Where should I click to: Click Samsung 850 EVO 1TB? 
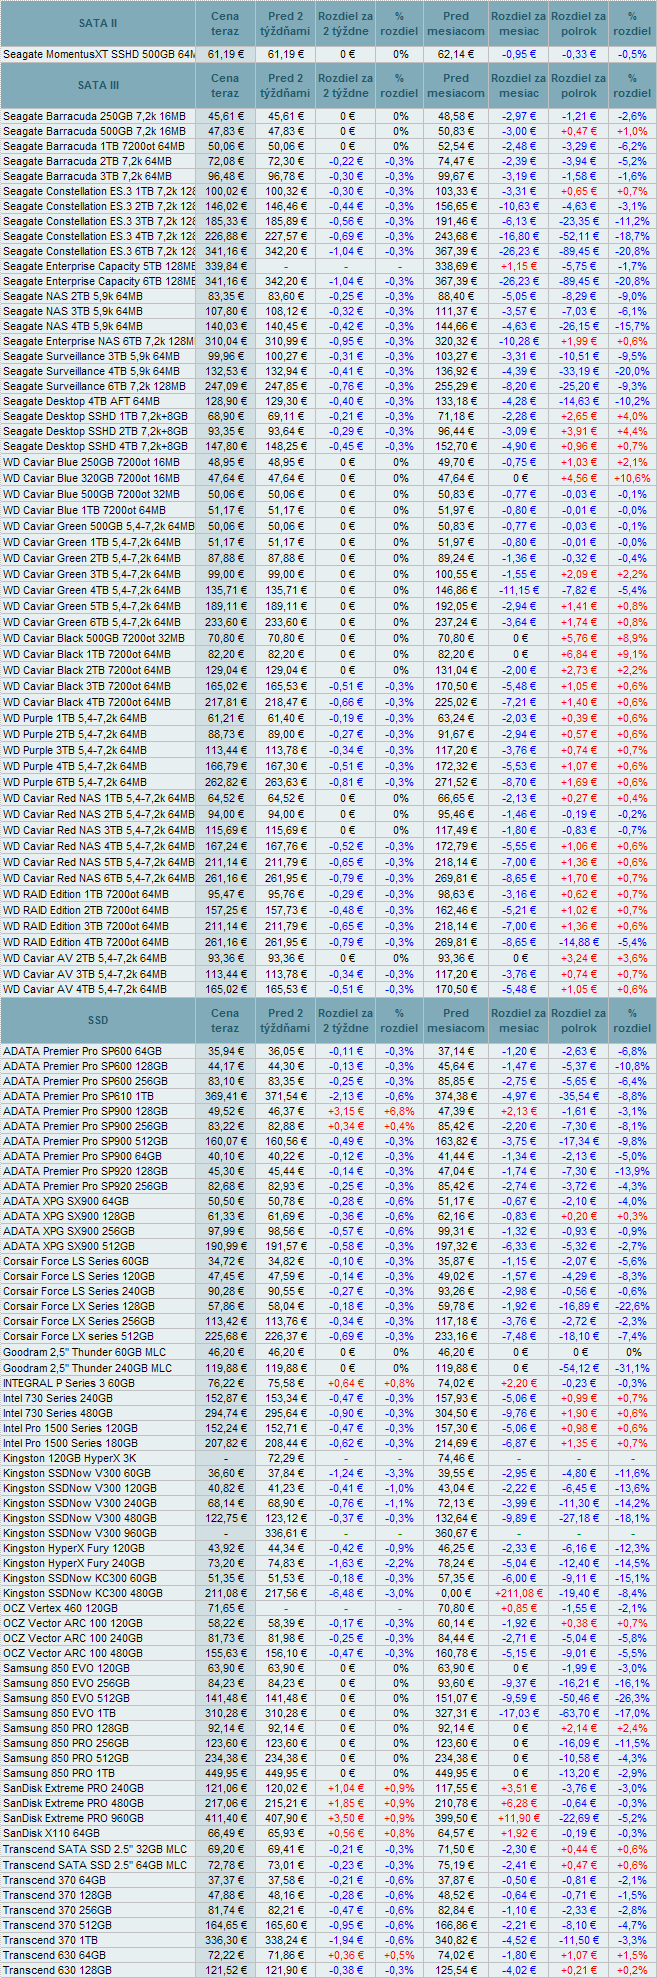(x=59, y=1713)
